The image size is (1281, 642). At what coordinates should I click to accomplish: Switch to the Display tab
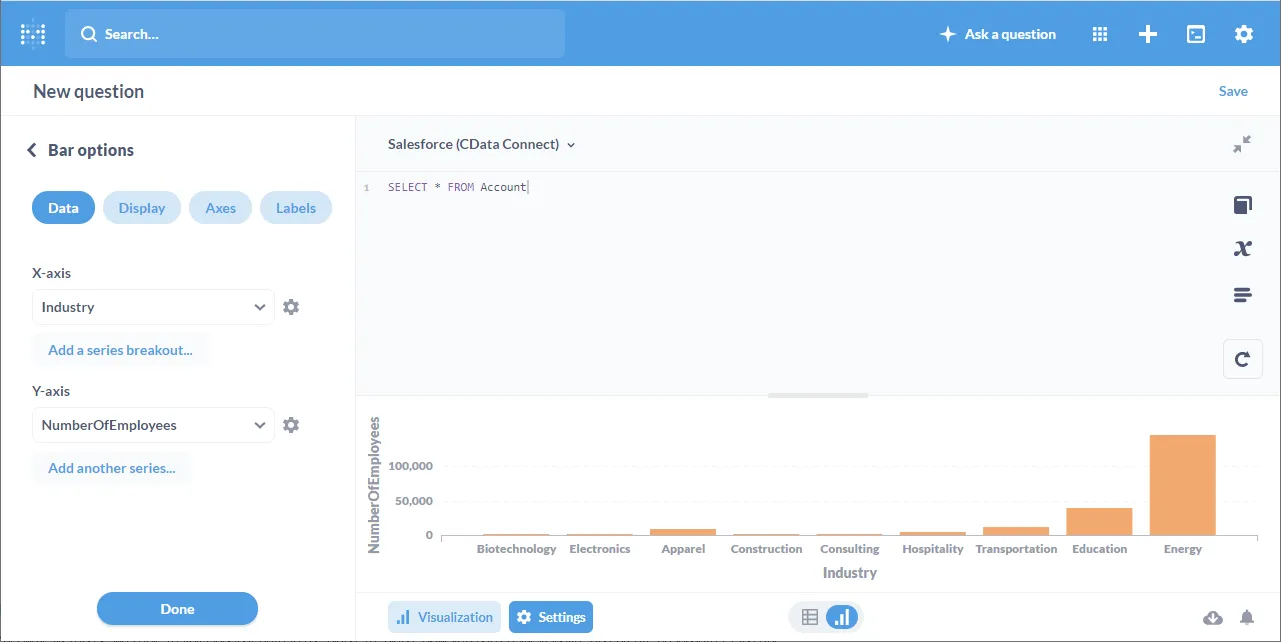(142, 208)
